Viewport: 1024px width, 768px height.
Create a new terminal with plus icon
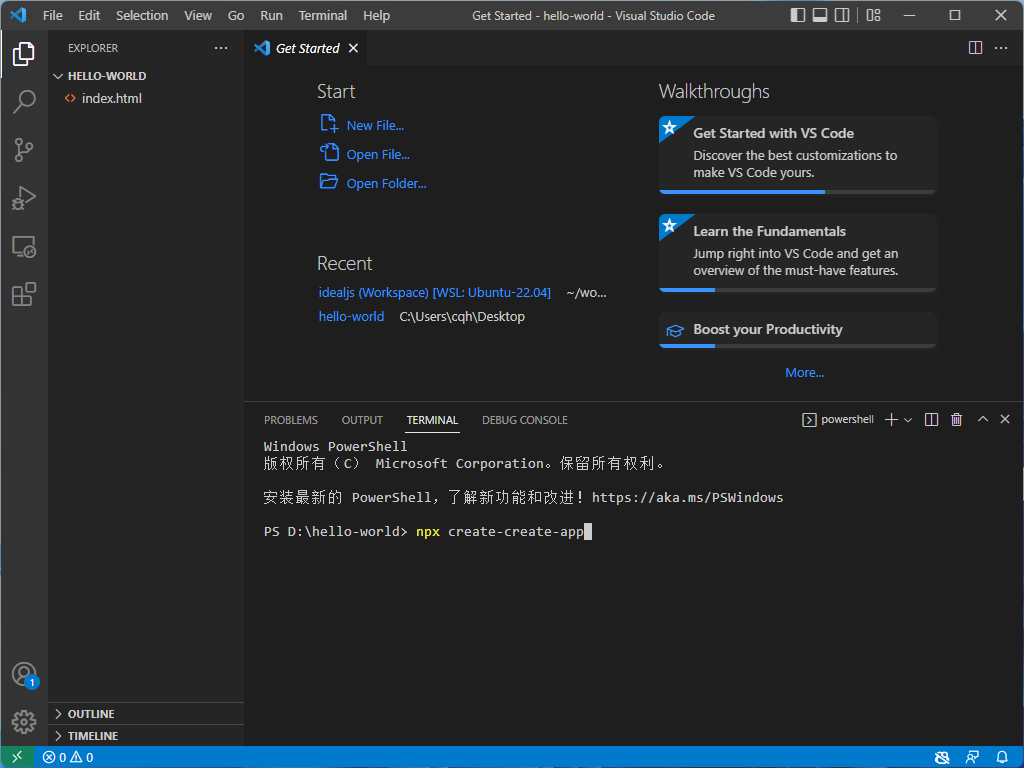[891, 420]
